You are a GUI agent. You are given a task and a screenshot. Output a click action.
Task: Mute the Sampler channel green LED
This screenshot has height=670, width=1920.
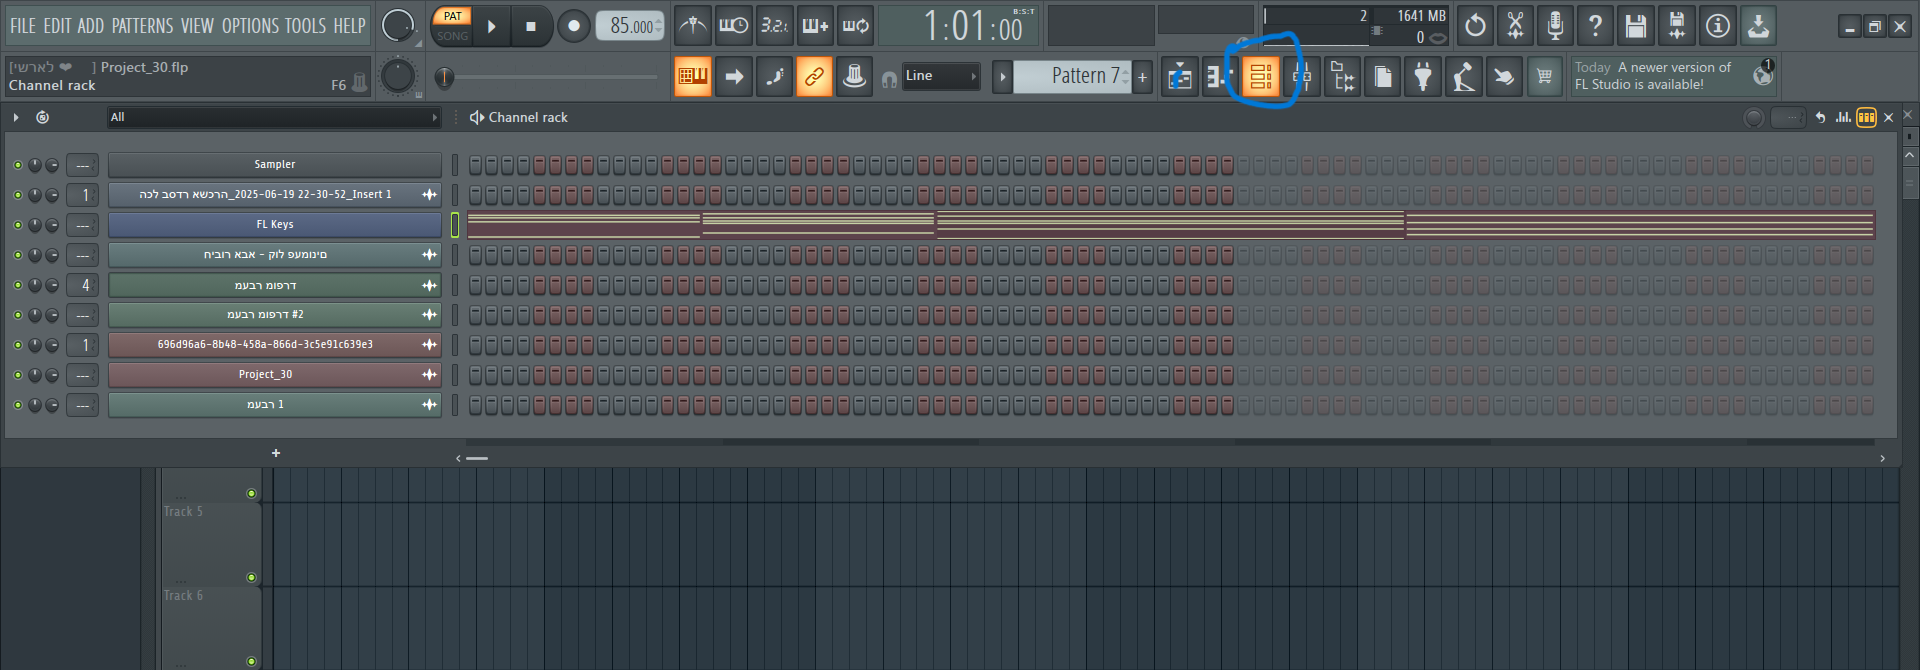(x=18, y=165)
